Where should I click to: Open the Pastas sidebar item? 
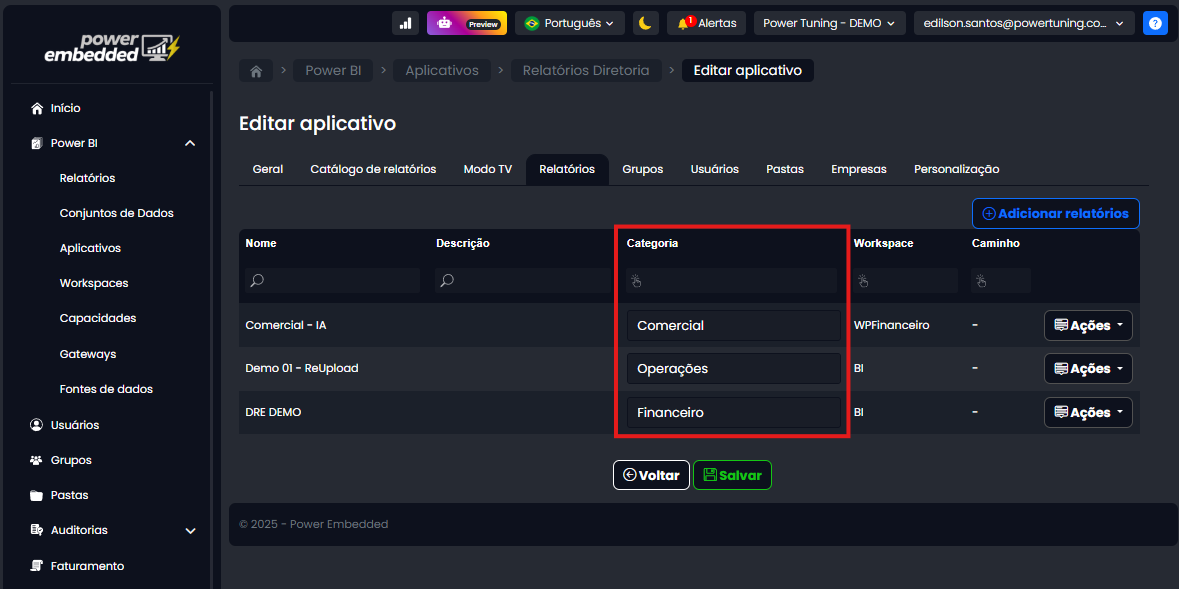coord(69,495)
